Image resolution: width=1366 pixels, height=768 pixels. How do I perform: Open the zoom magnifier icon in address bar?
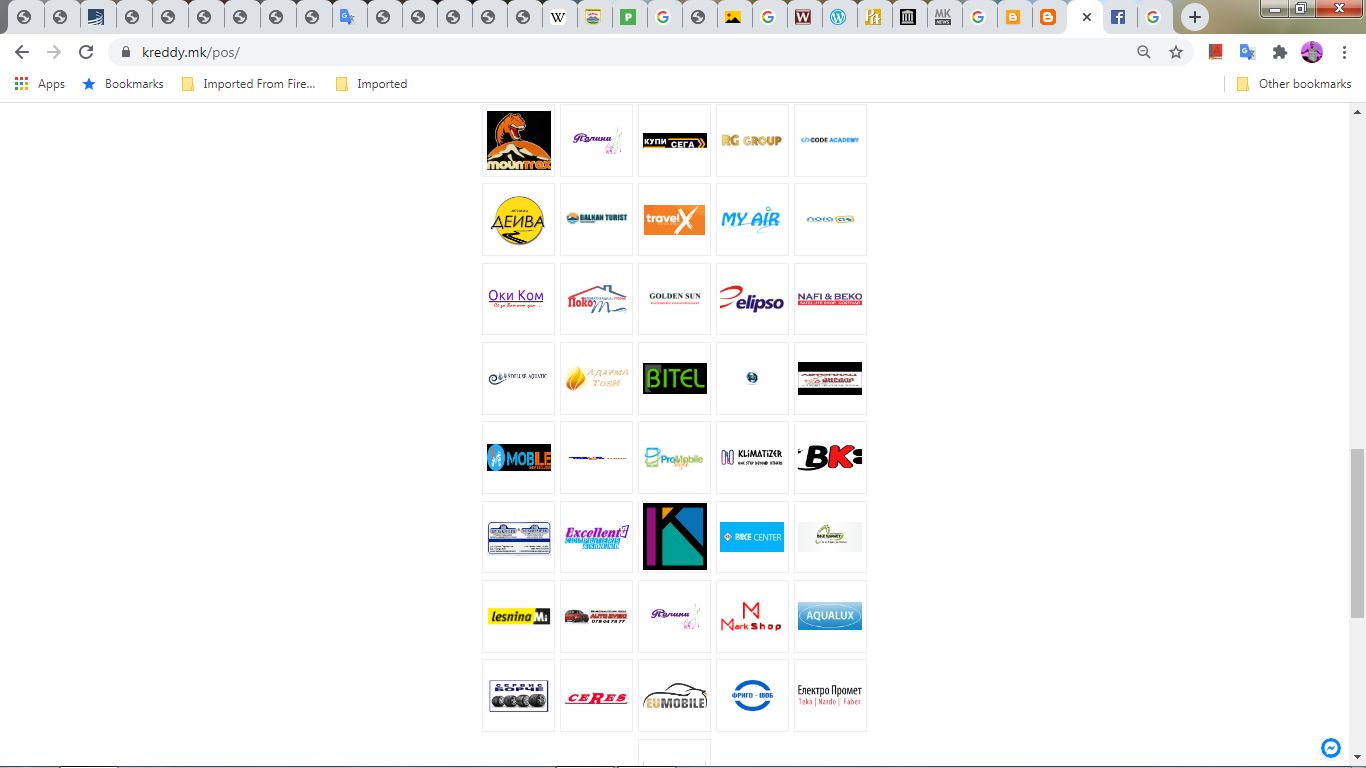click(x=1144, y=52)
